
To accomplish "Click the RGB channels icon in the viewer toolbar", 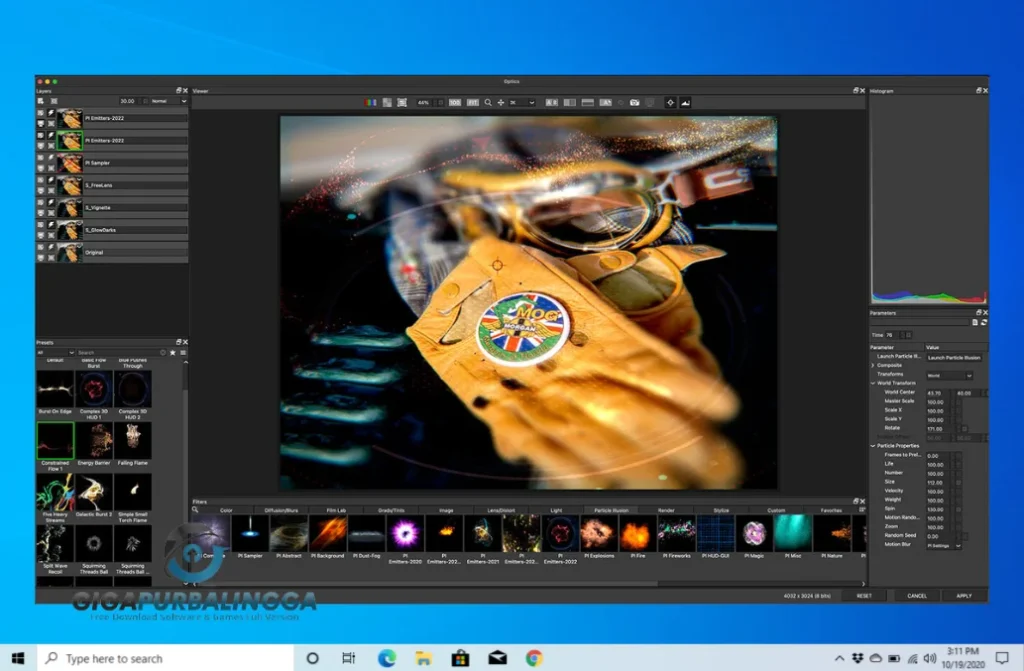I will [370, 102].
